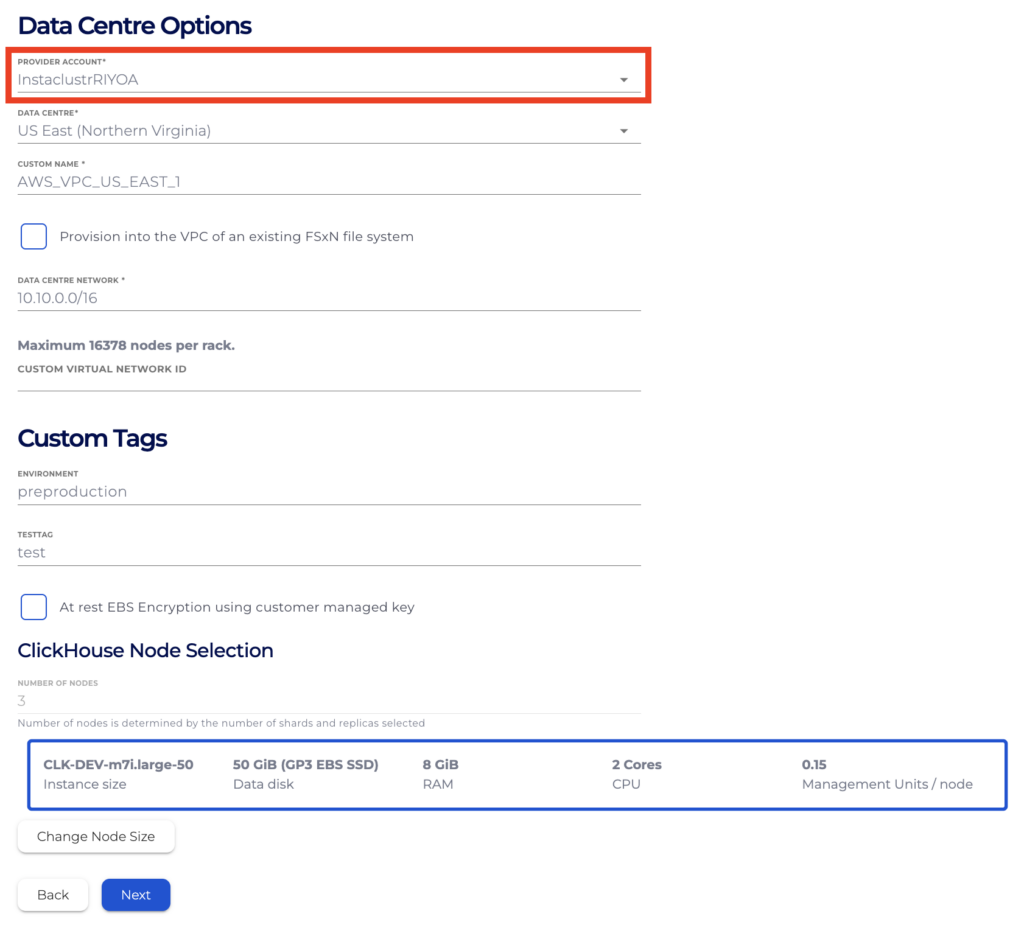The height and width of the screenshot is (925, 1024).
Task: Click the EBS Encryption customer managed key label
Action: (x=237, y=607)
